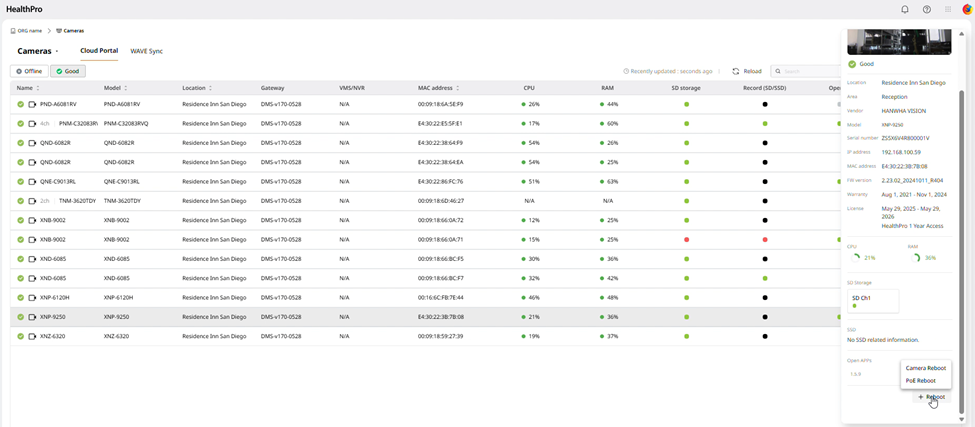
Task: Click the green status icon for XNZ-6320
Action: 20,336
